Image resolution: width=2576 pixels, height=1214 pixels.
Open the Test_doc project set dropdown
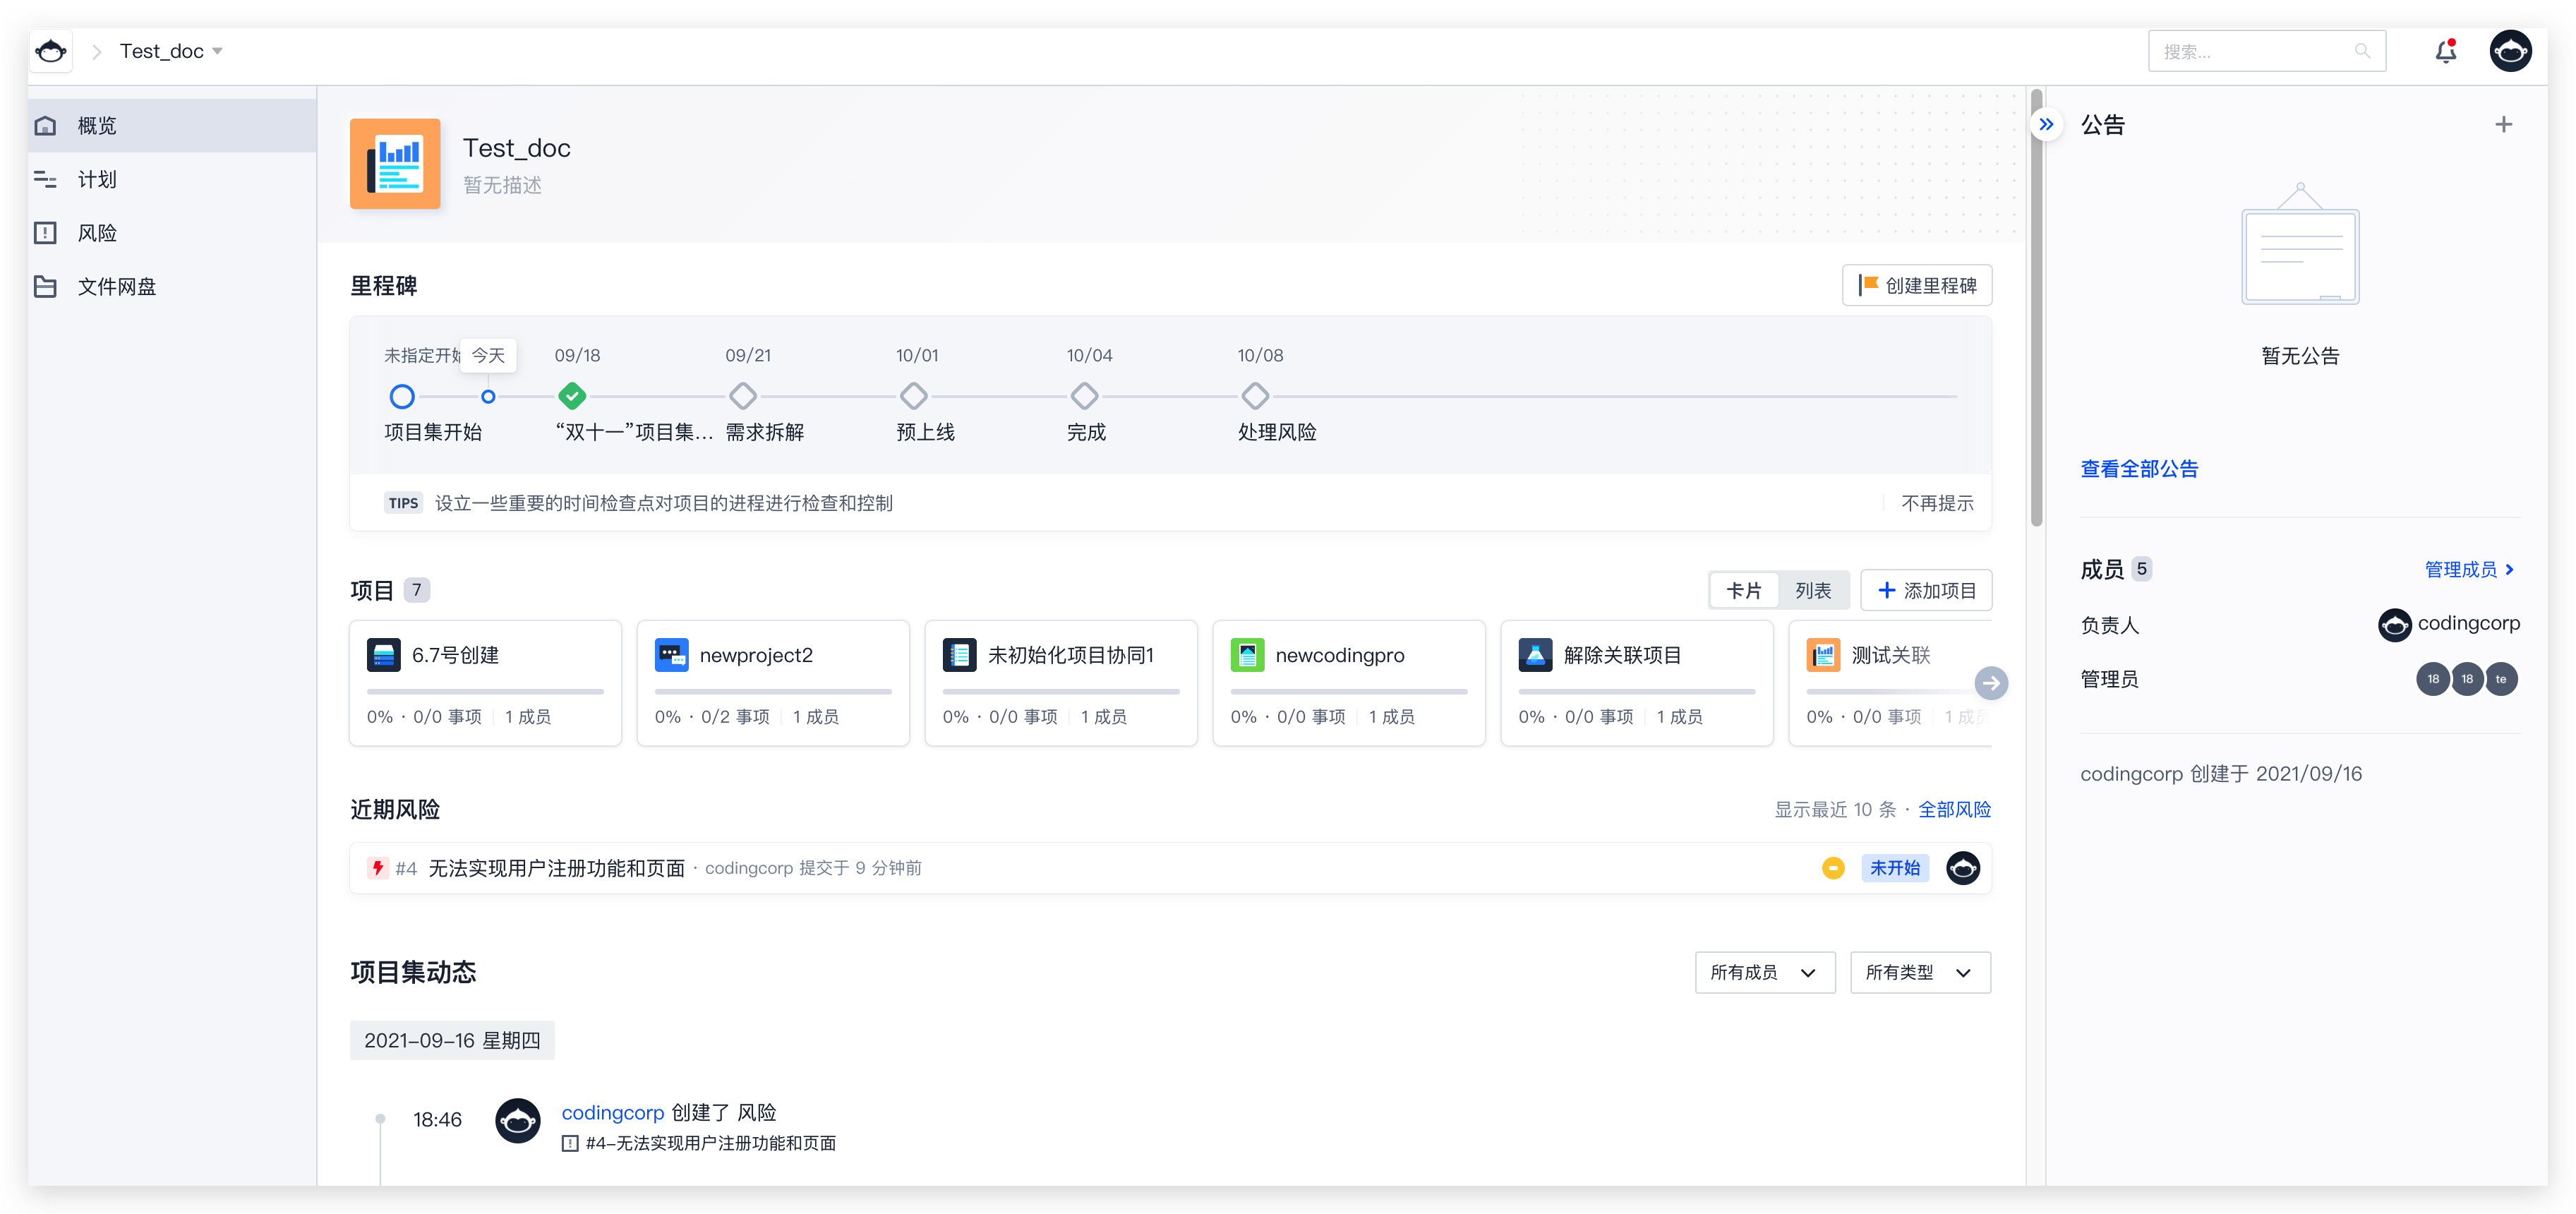[x=171, y=51]
